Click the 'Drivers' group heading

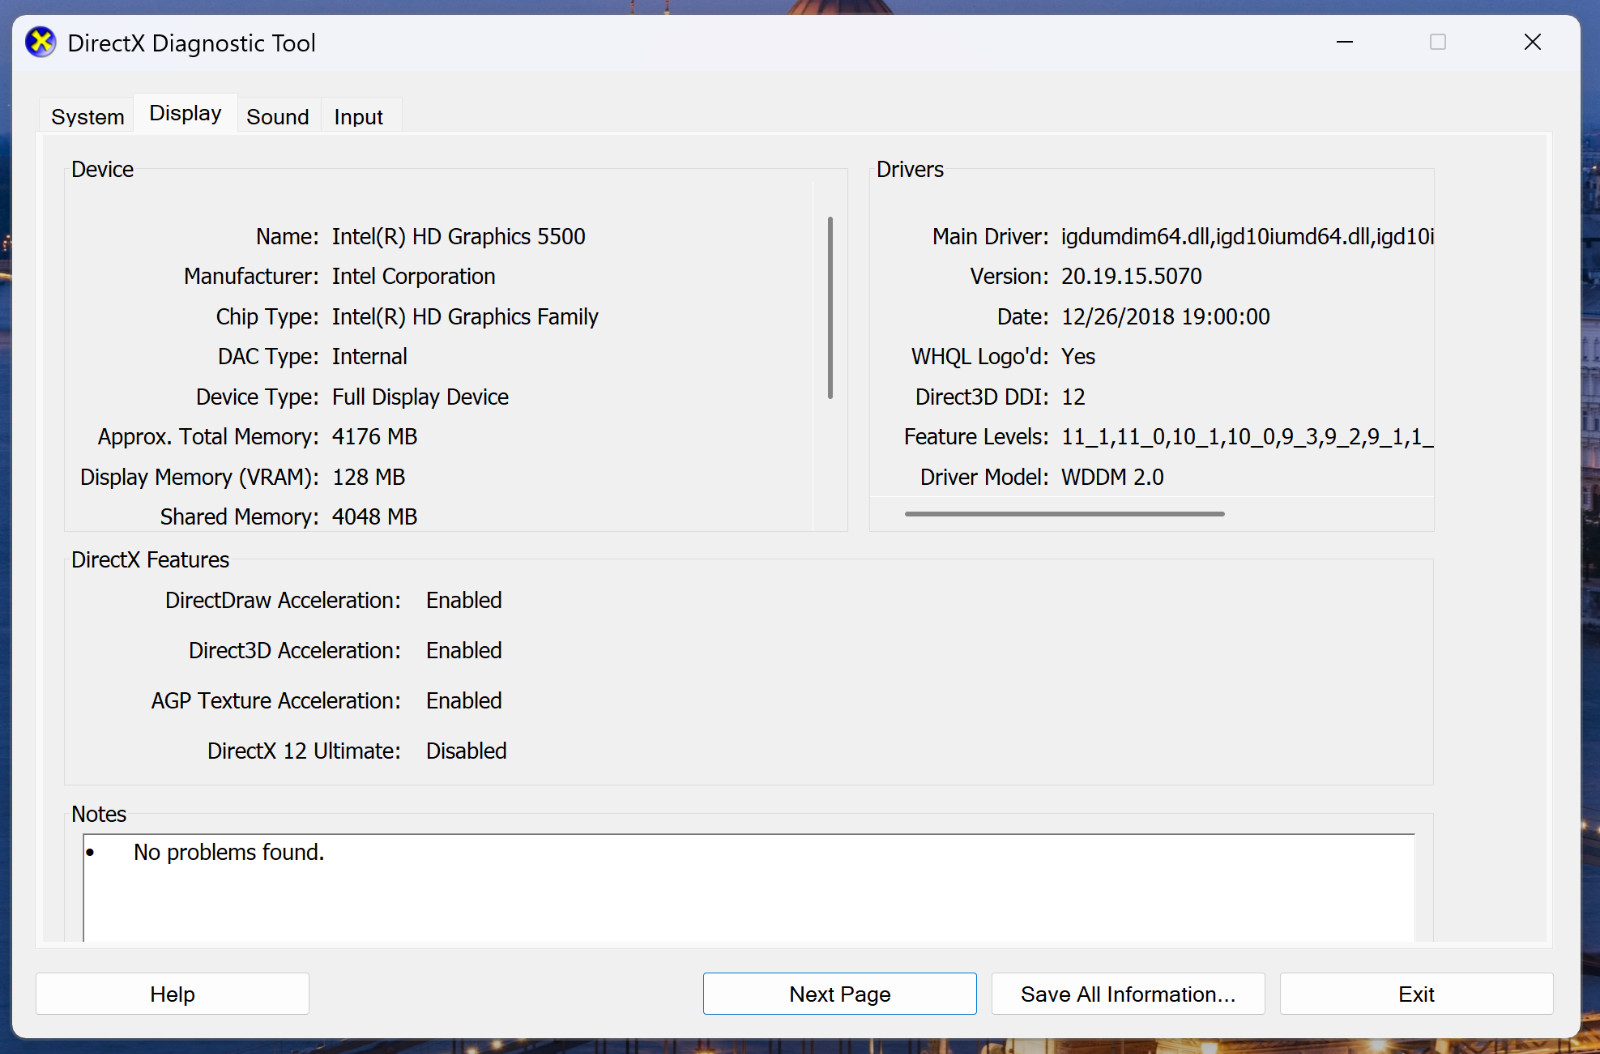(910, 169)
